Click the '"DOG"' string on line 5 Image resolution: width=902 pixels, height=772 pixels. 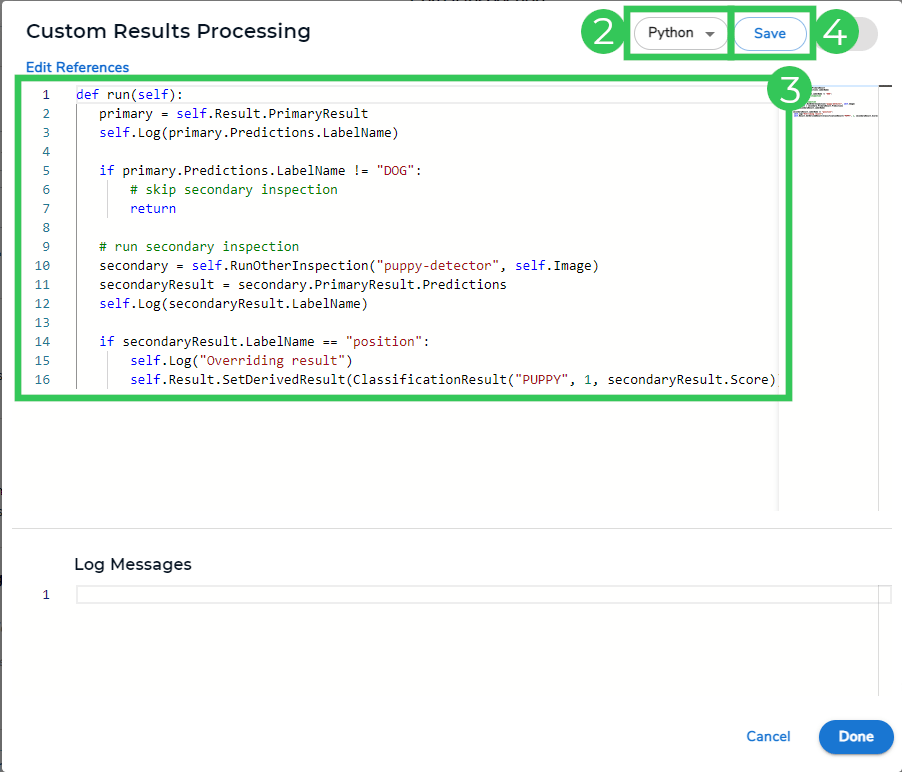pyautogui.click(x=395, y=170)
